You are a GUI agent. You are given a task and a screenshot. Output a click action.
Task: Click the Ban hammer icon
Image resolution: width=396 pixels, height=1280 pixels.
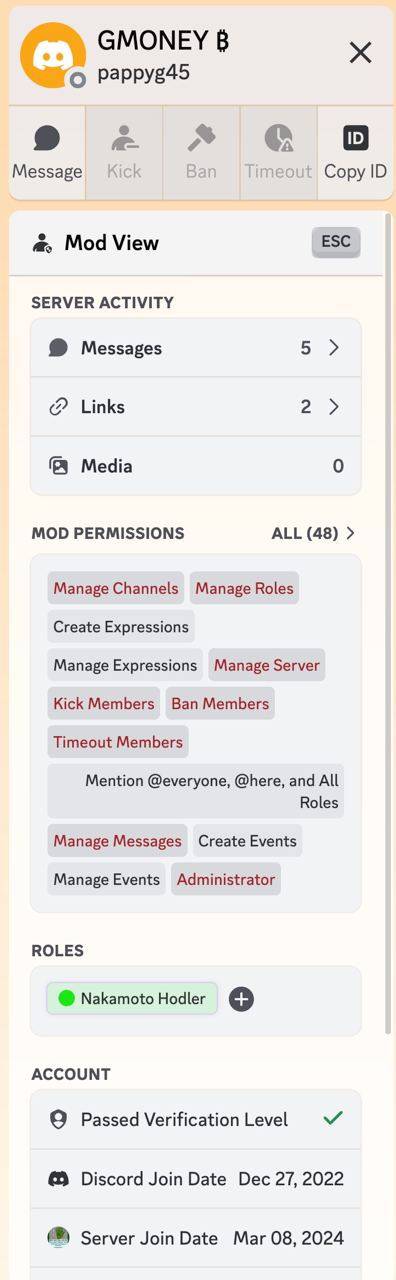(201, 138)
